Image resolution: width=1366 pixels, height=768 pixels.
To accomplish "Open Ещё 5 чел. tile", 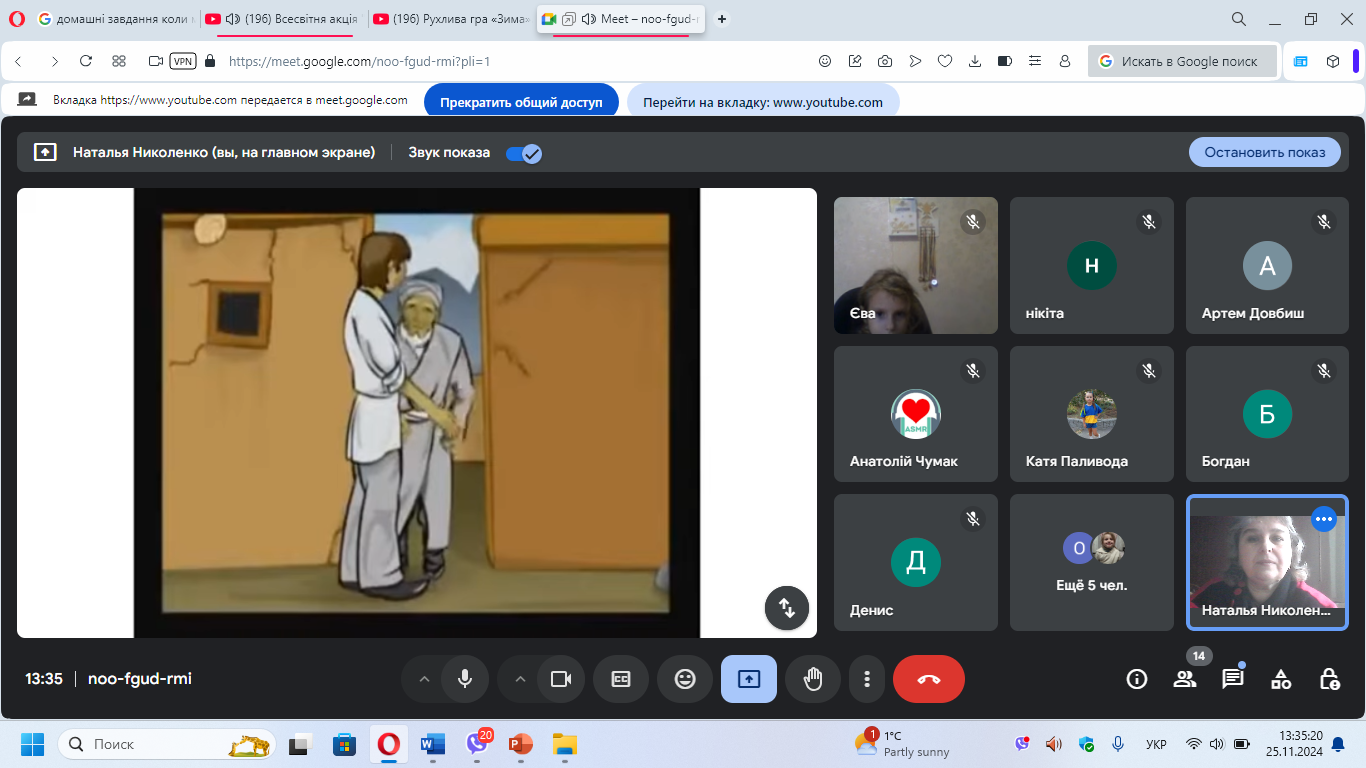I will [x=1092, y=562].
